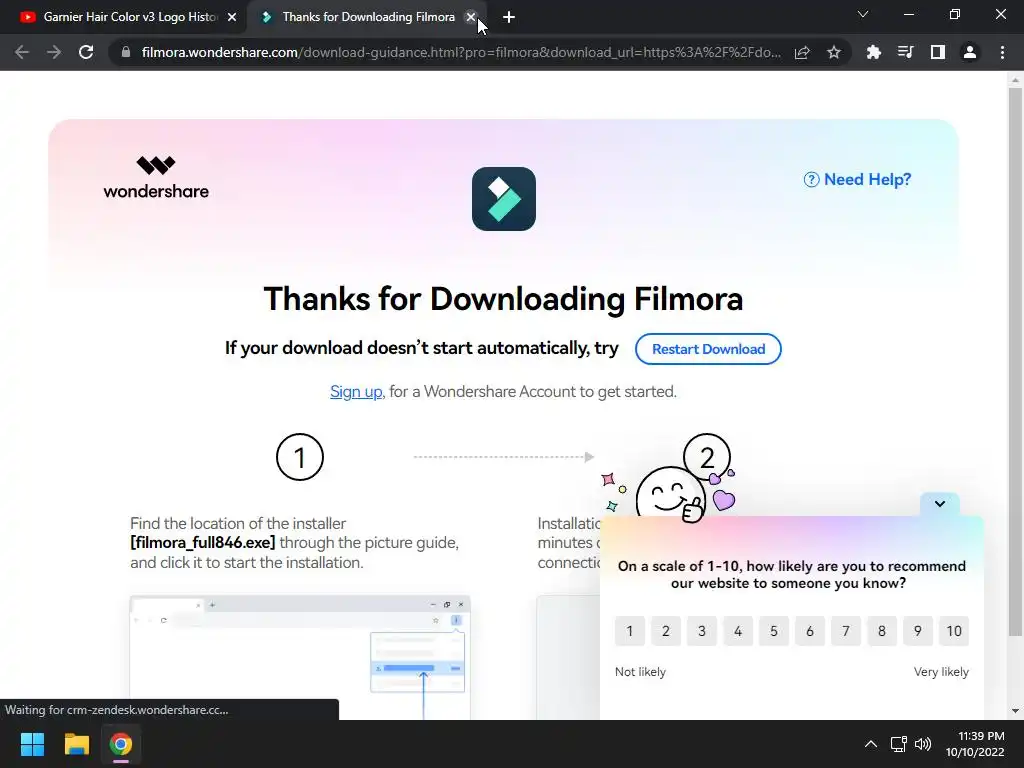Rate 5 on the recommendation scale
The width and height of the screenshot is (1024, 768).
[x=773, y=631]
